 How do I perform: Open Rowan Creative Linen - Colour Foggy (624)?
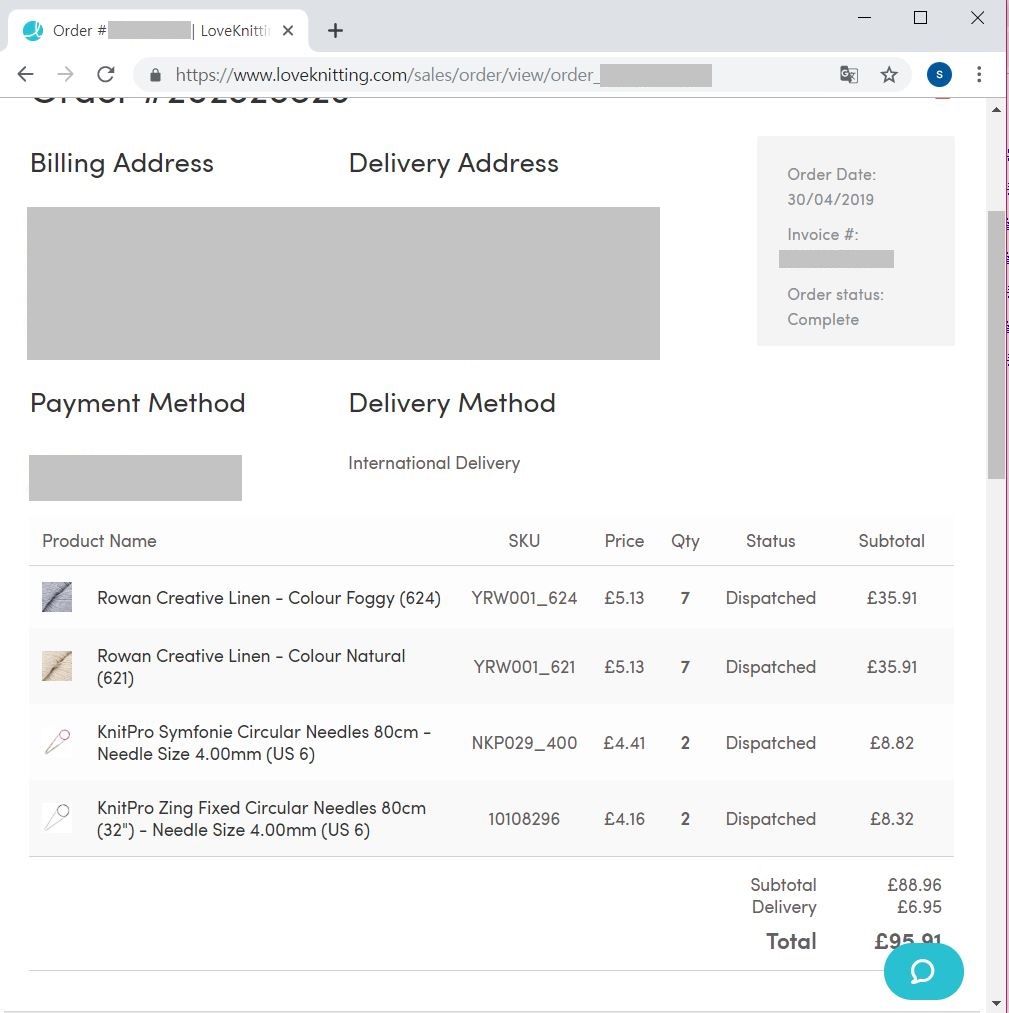tap(269, 598)
